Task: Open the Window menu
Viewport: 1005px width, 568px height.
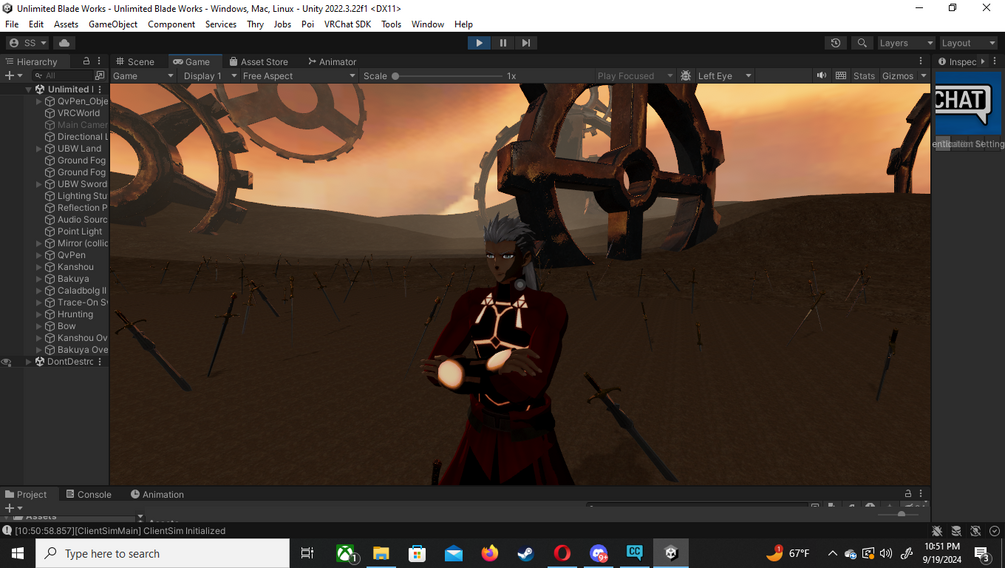Action: 428,24
